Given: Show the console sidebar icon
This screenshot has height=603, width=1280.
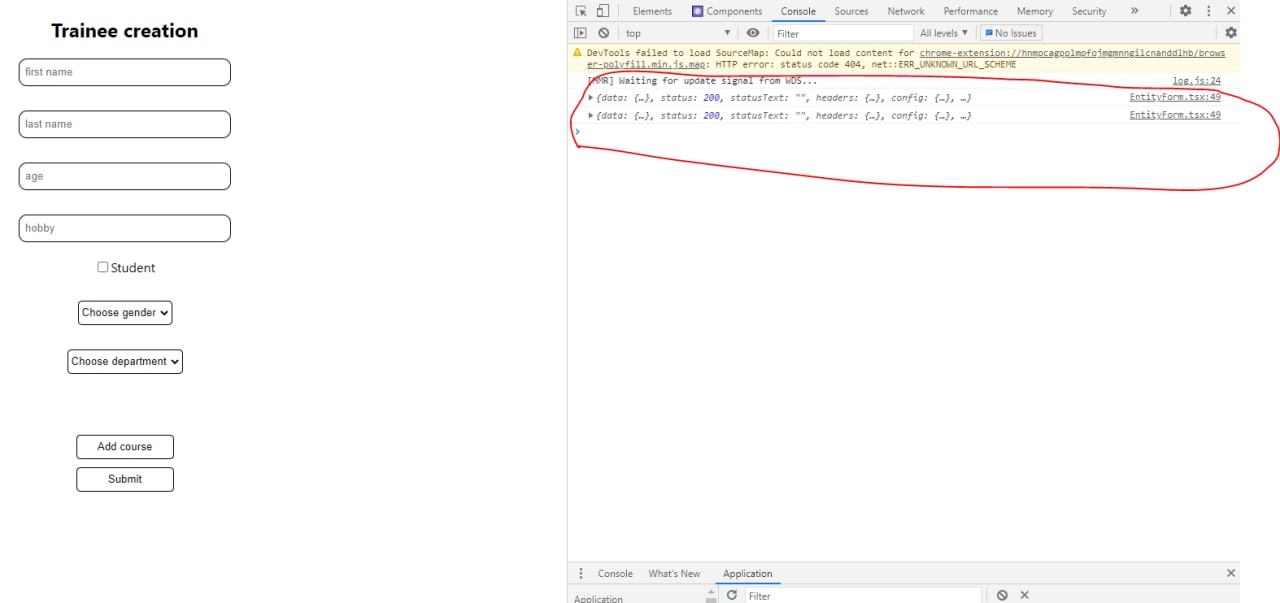Looking at the screenshot, I should 580,33.
